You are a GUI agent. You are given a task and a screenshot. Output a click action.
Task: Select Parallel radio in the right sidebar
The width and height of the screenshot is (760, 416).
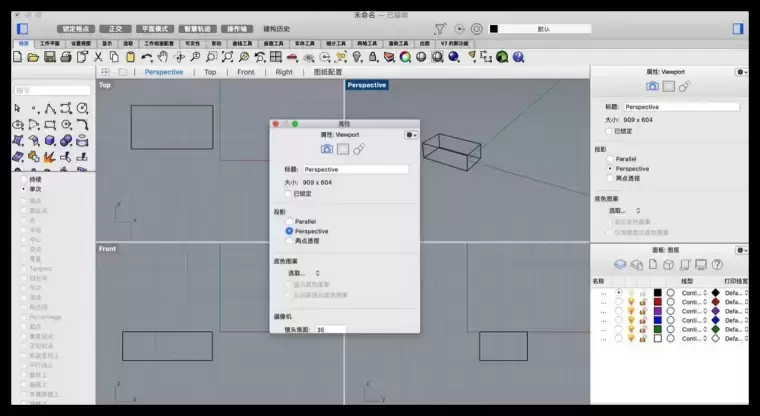[610, 159]
